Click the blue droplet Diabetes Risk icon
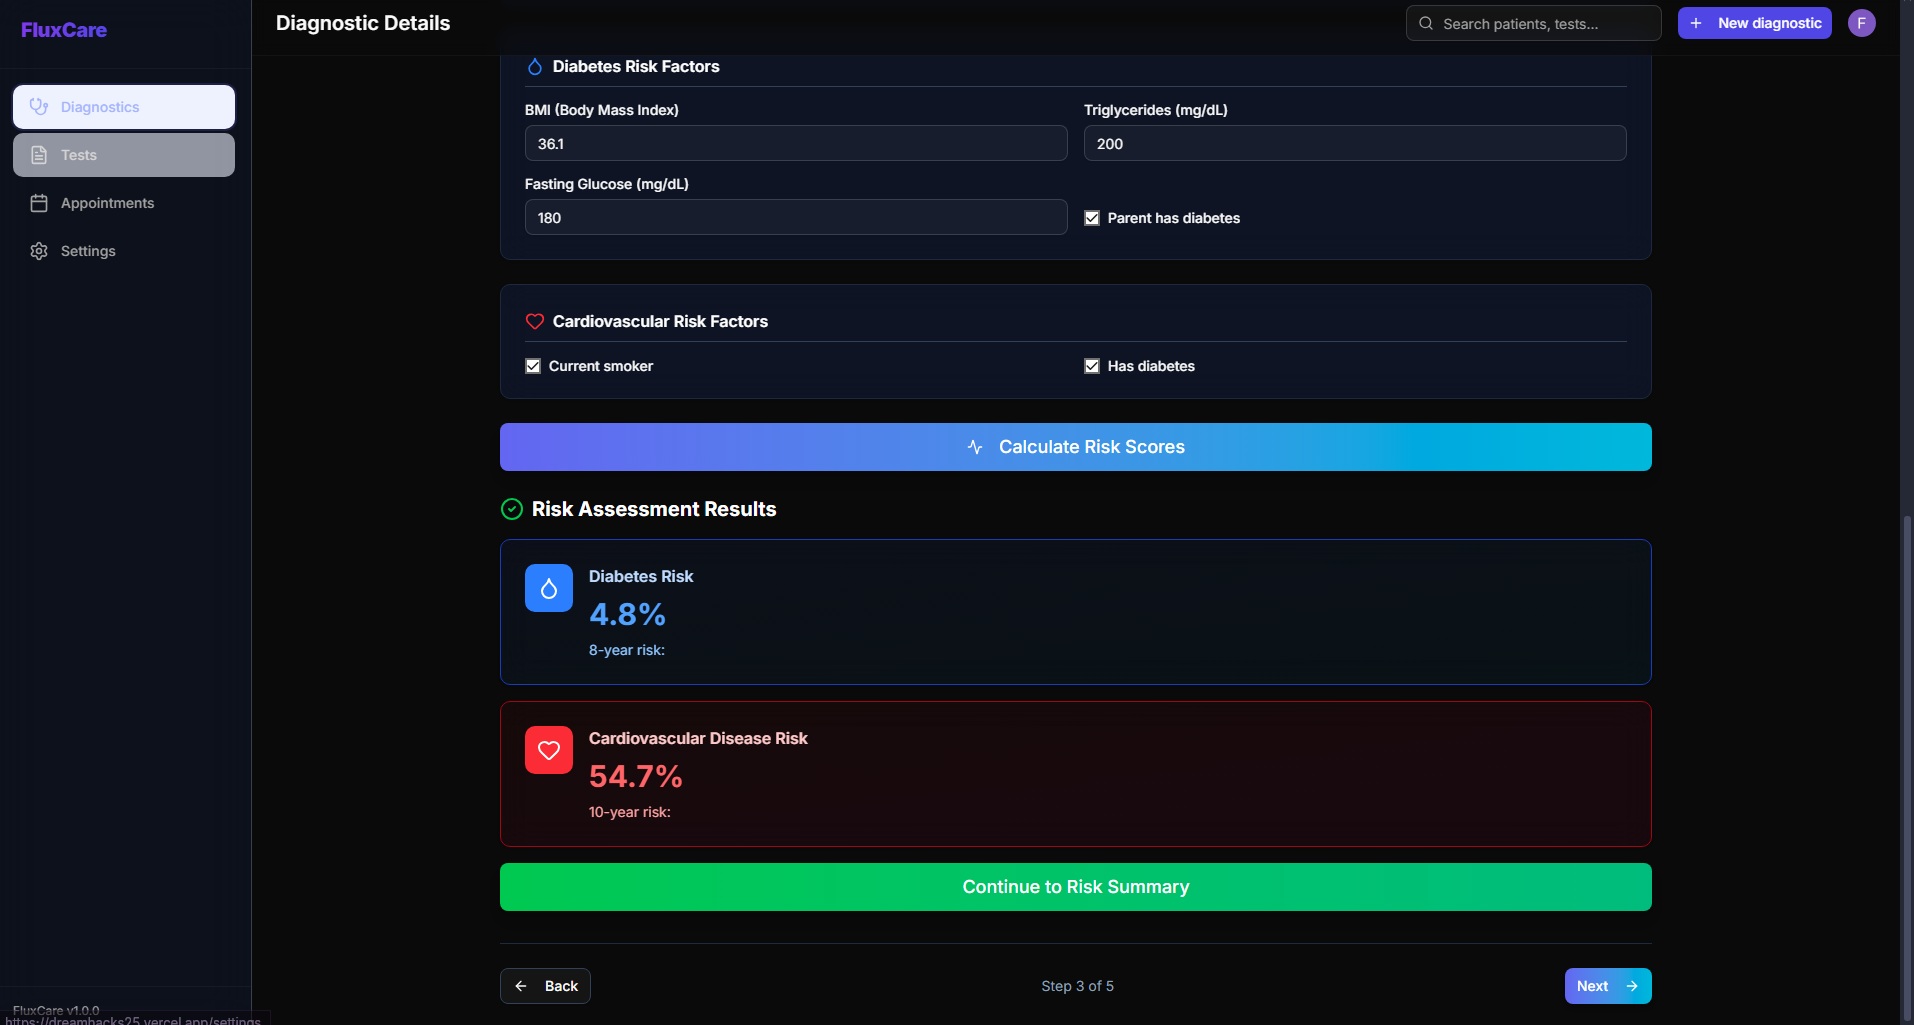The width and height of the screenshot is (1914, 1025). point(549,588)
